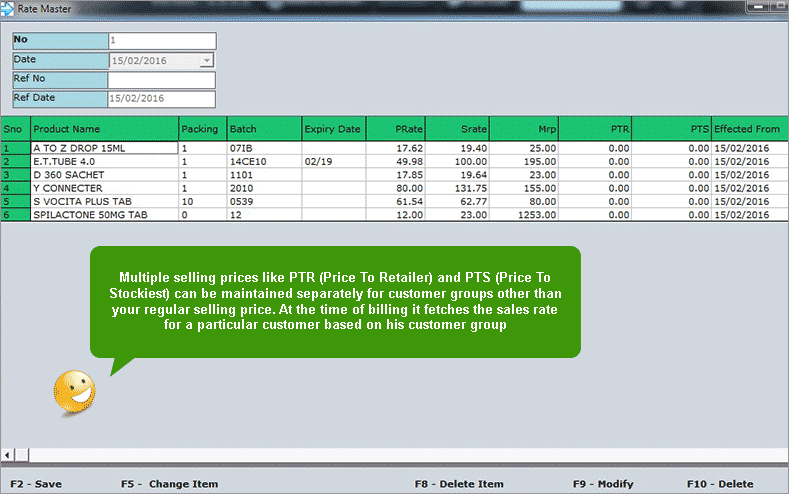Click PTR cell of Y CONNECTER row
This screenshot has height=494, width=789.
point(595,188)
